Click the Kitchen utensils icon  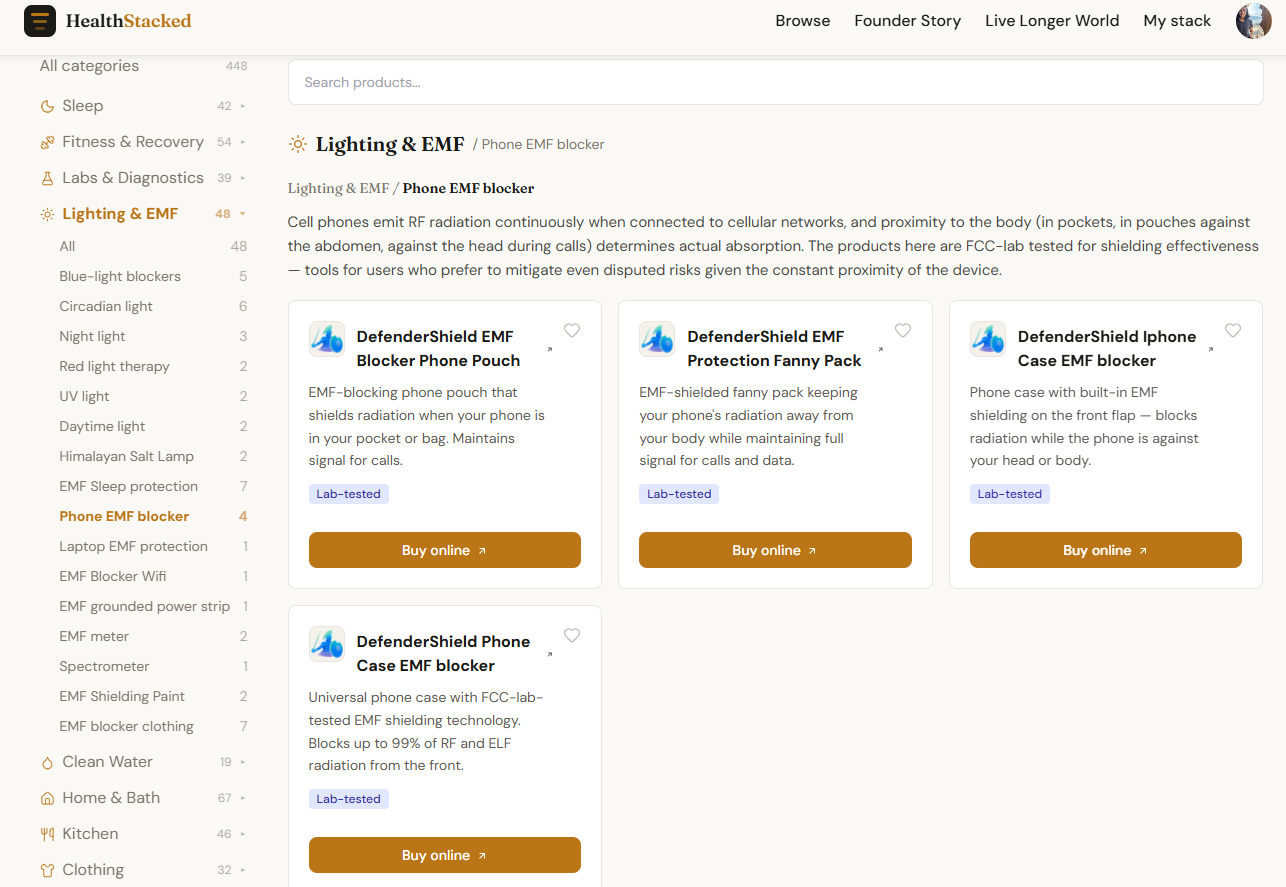[47, 834]
